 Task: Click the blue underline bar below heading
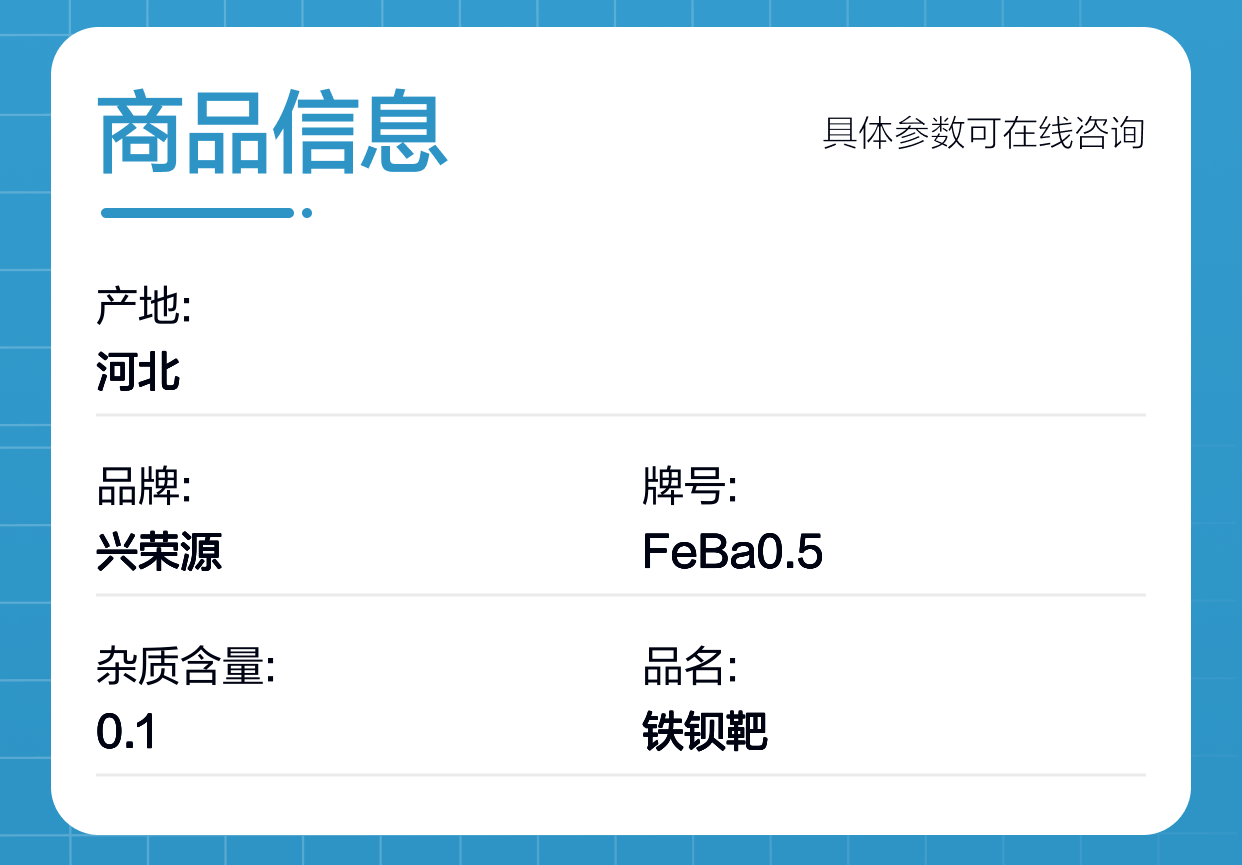point(197,213)
